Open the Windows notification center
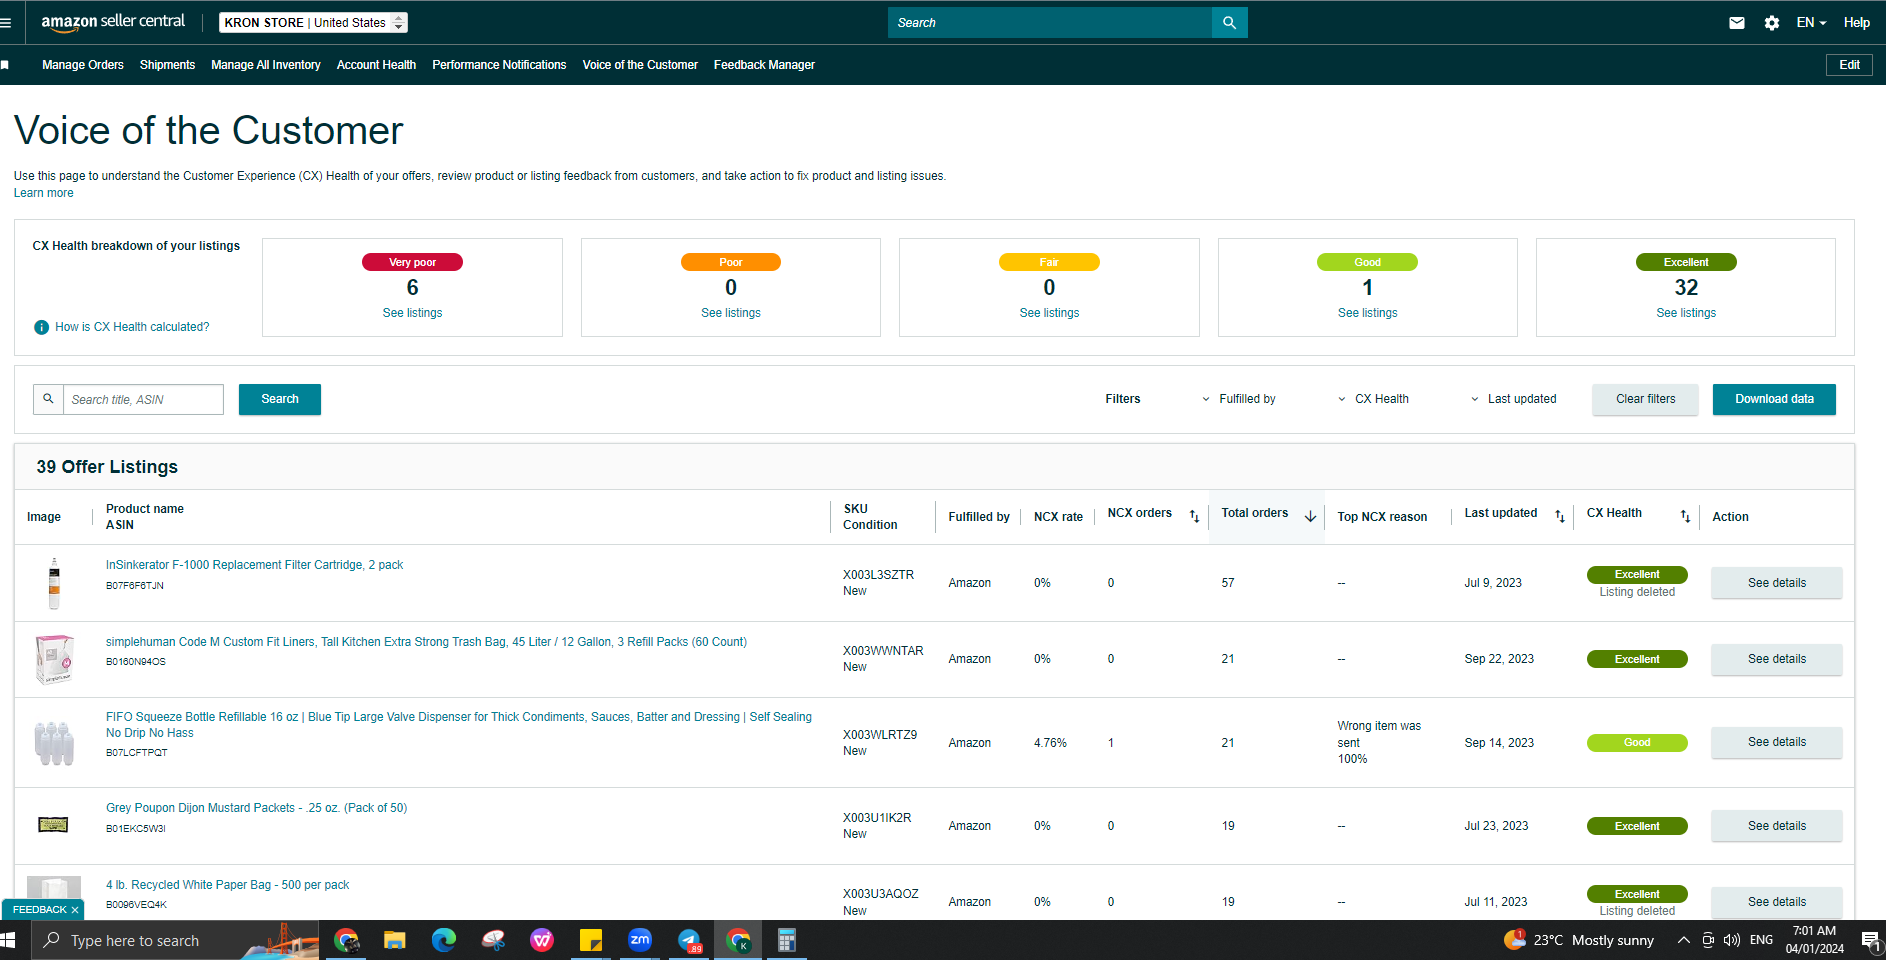Image resolution: width=1886 pixels, height=960 pixels. pyautogui.click(x=1870, y=940)
